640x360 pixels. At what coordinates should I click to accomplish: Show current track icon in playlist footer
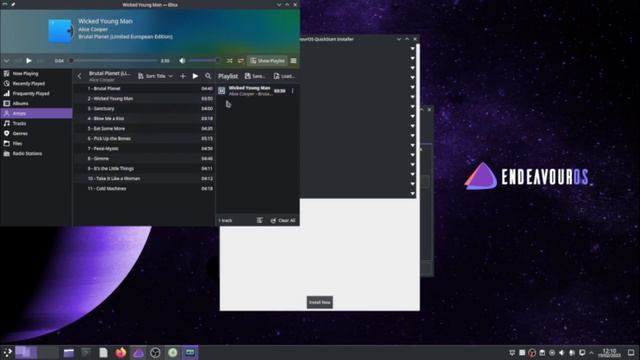[260, 220]
